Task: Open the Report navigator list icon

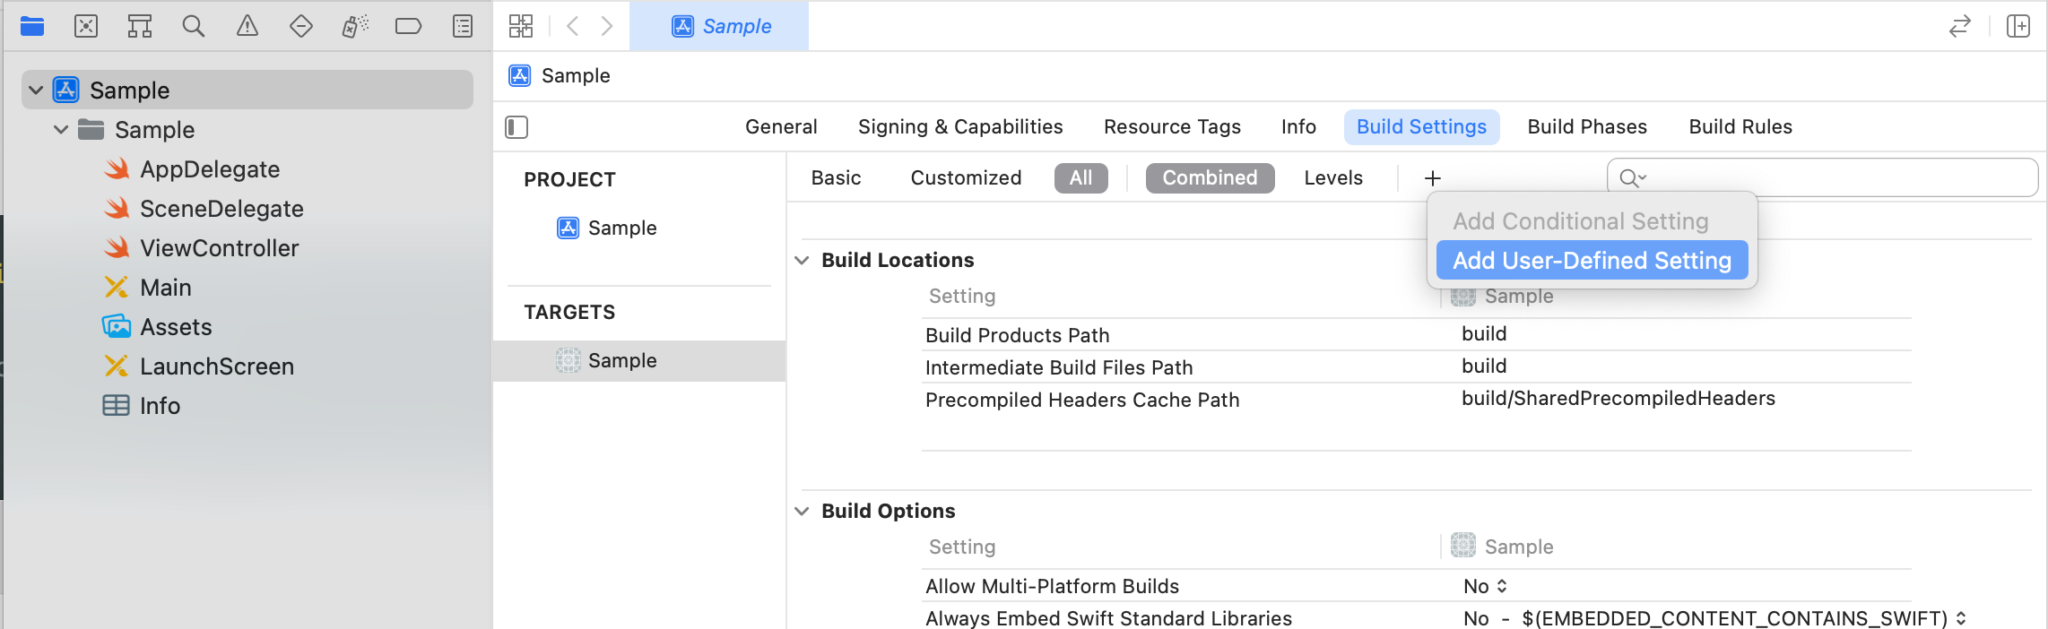Action: 462,26
